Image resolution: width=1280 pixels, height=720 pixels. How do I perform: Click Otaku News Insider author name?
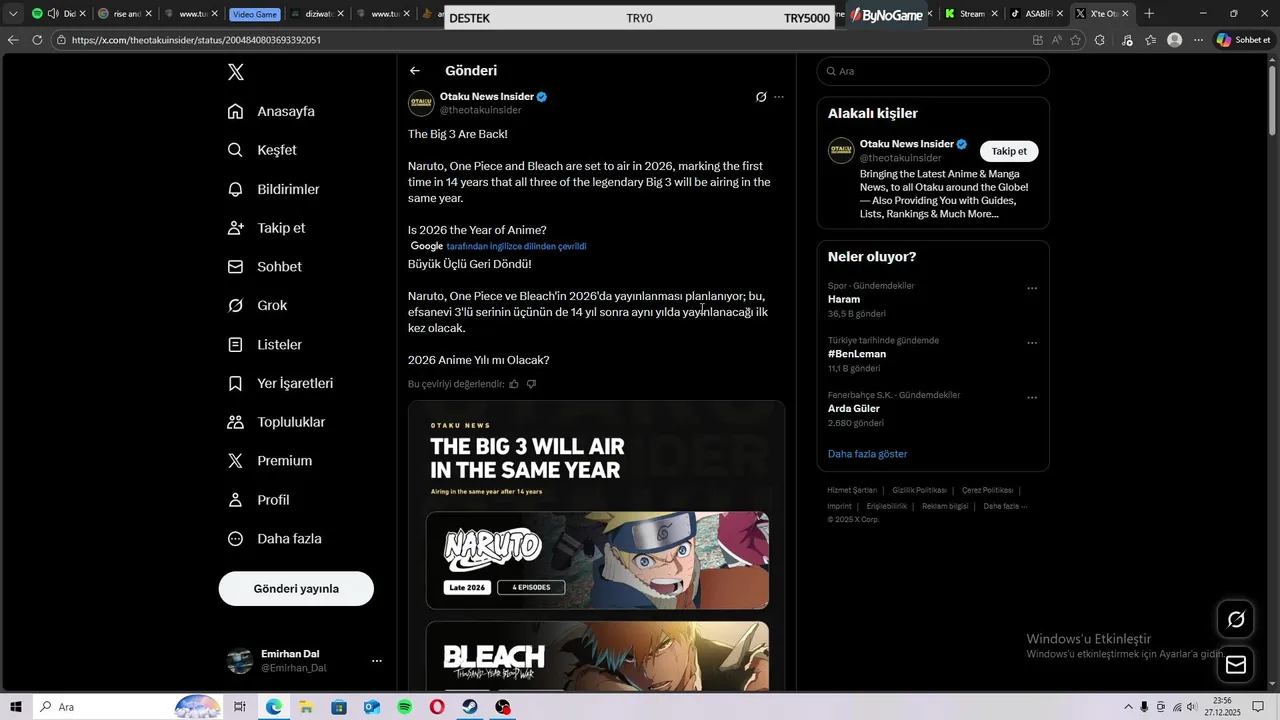487,97
